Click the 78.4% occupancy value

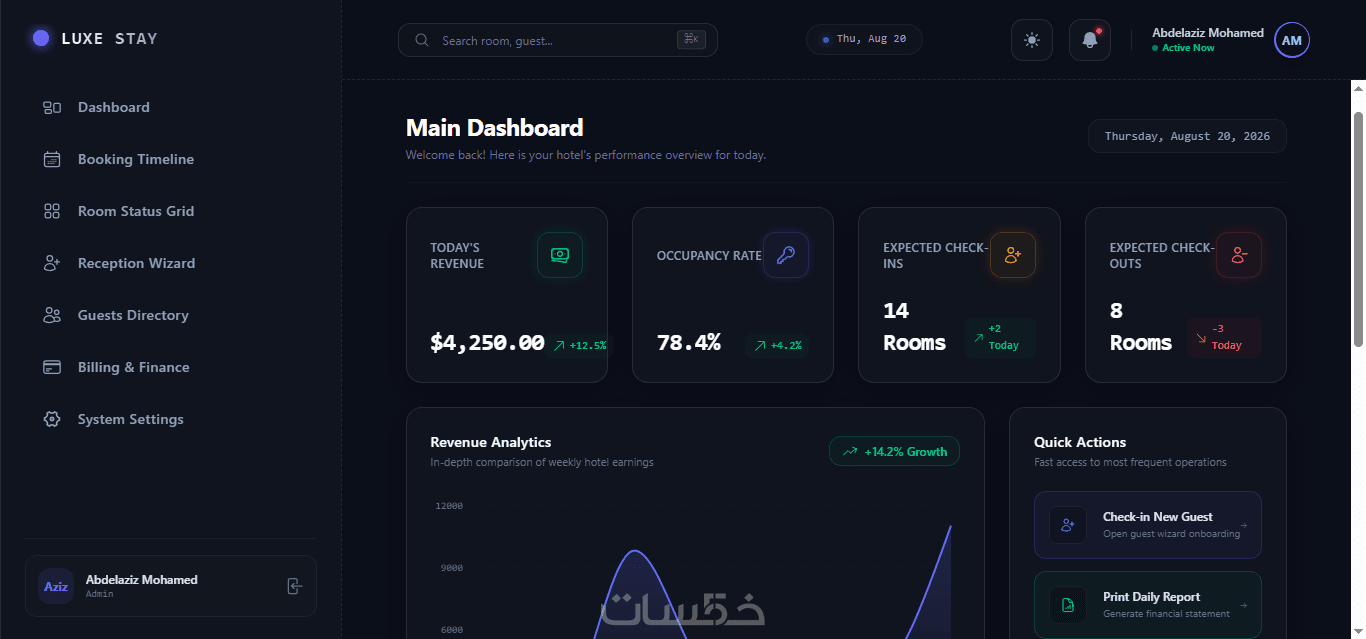point(688,343)
